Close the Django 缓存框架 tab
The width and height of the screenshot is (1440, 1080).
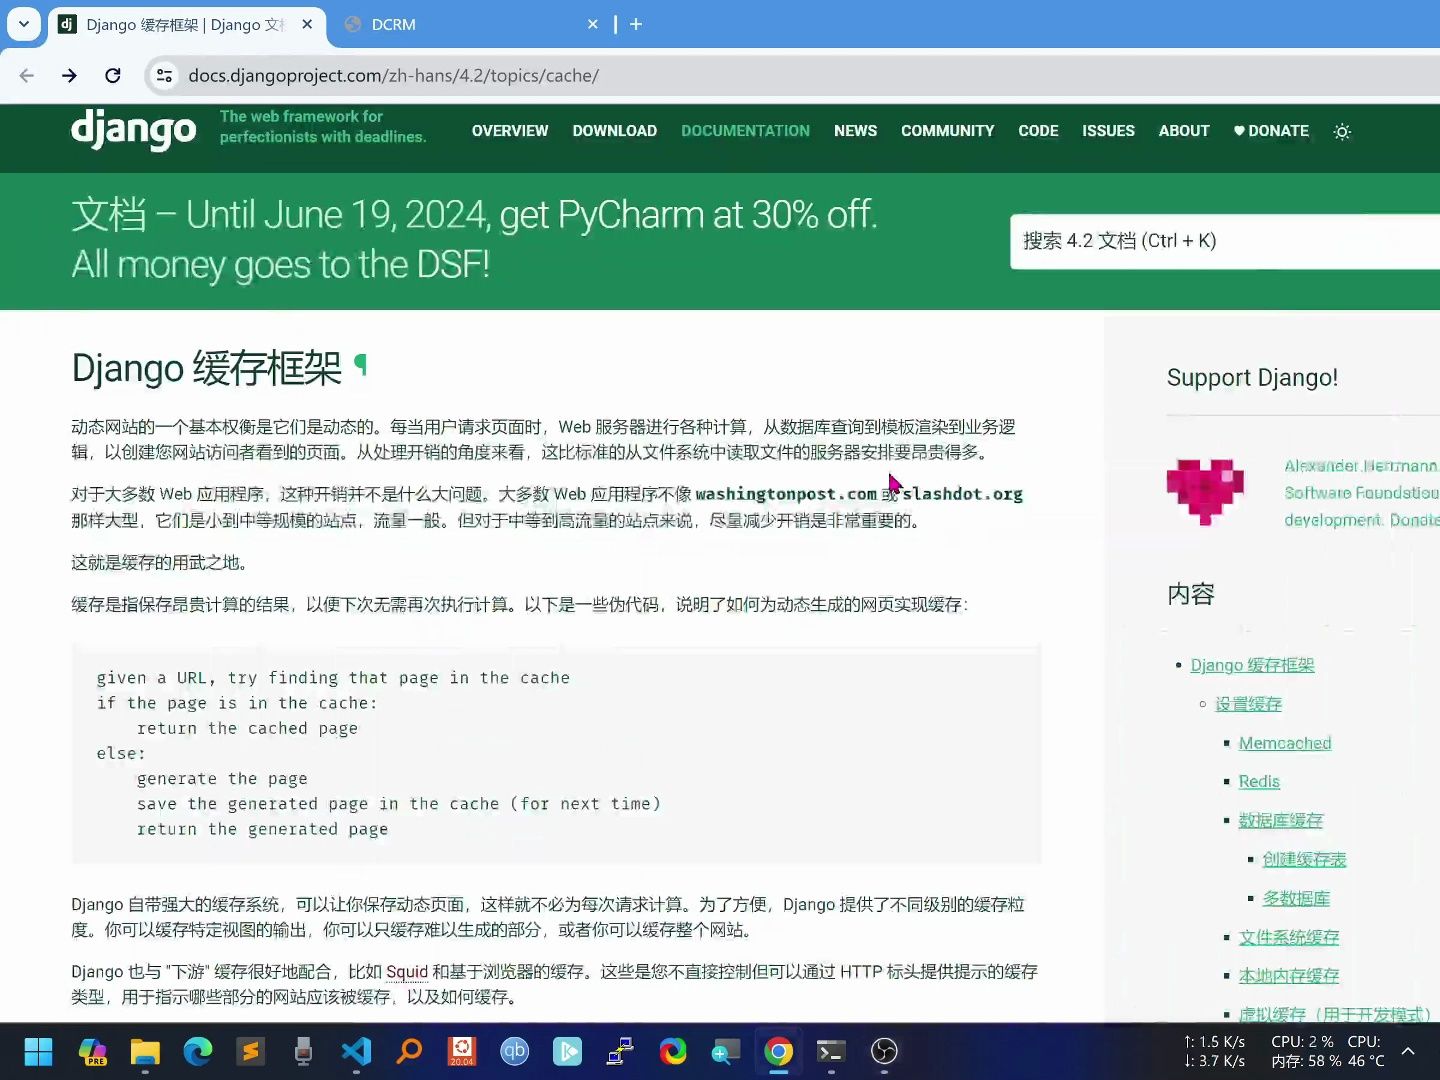[x=307, y=24]
